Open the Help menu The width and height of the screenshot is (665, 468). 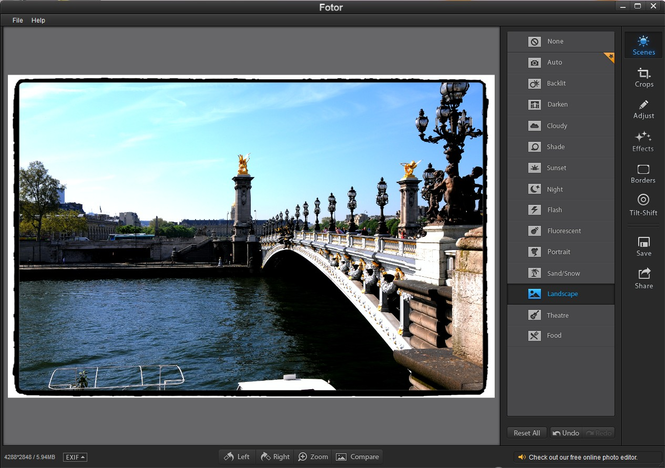38,20
